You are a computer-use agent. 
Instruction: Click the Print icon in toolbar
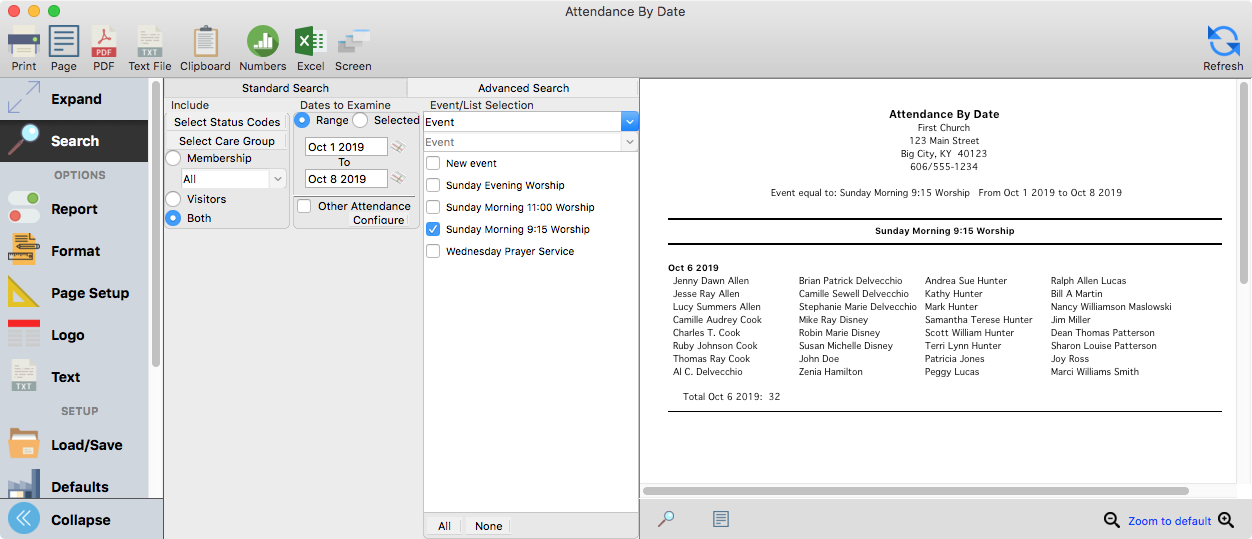pos(24,42)
